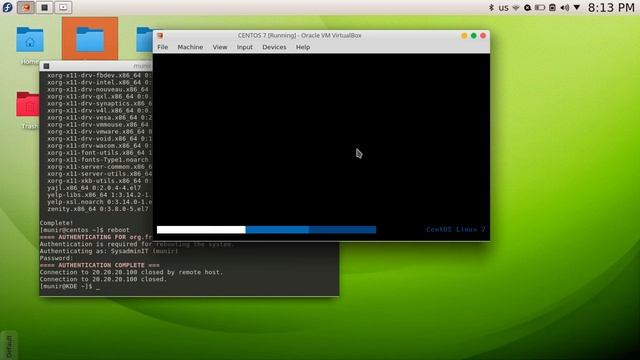
Task: Maximize VirtualBox with the green button
Action: [x=473, y=36]
